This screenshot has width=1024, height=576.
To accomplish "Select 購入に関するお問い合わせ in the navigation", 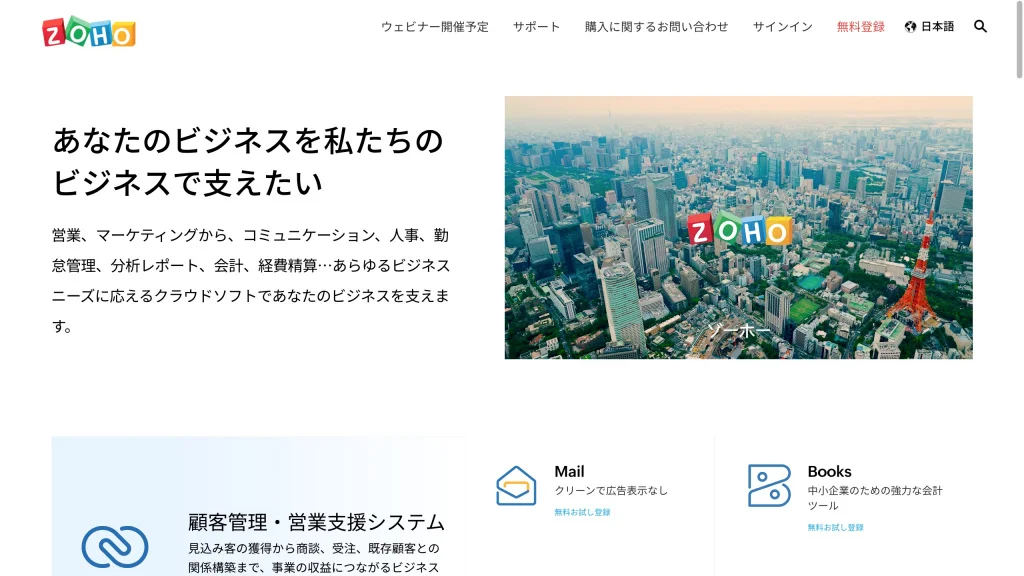I will [x=656, y=27].
